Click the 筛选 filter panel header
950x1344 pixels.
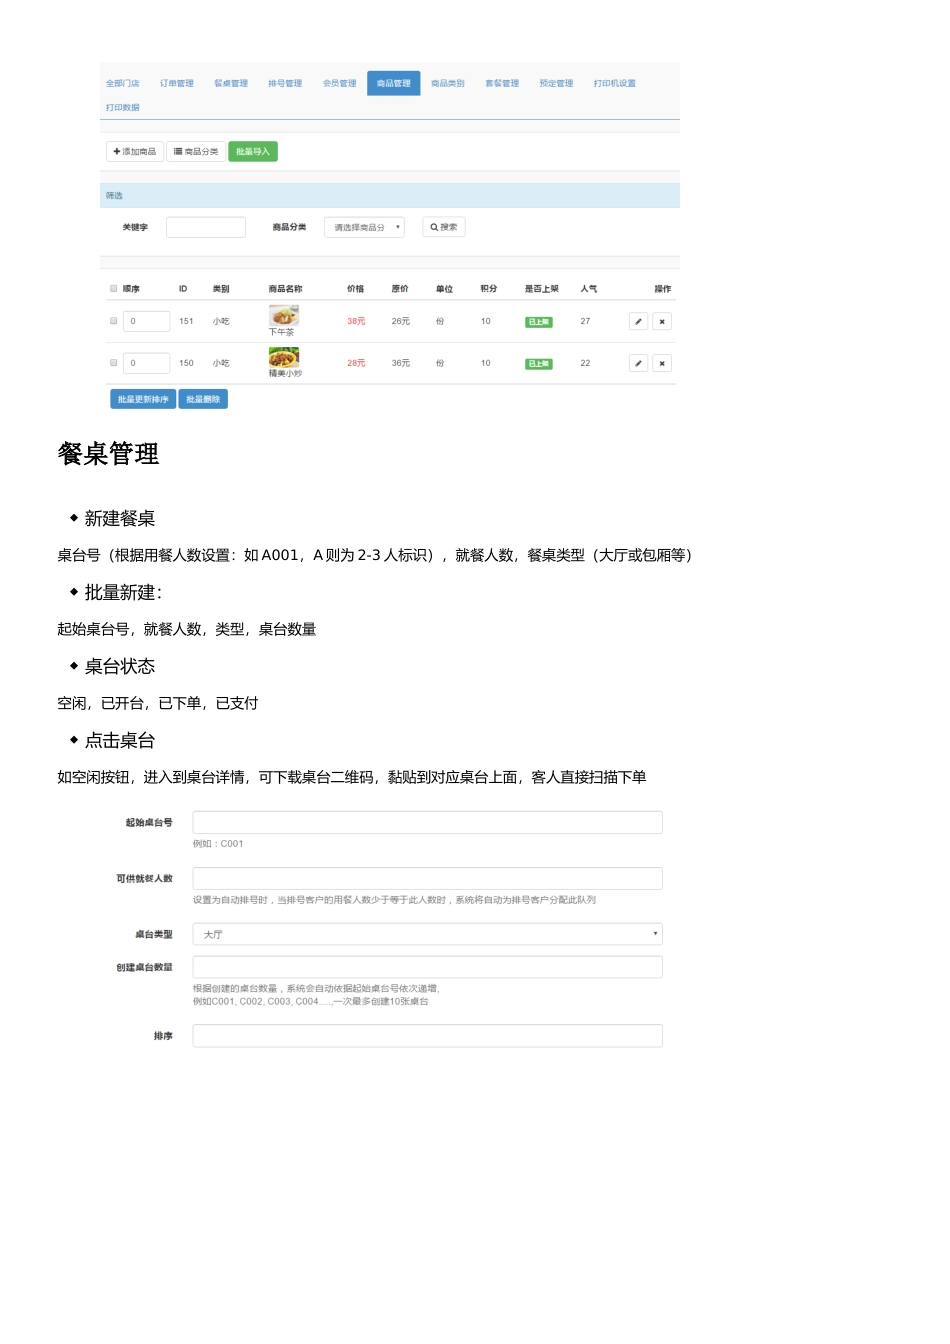390,195
